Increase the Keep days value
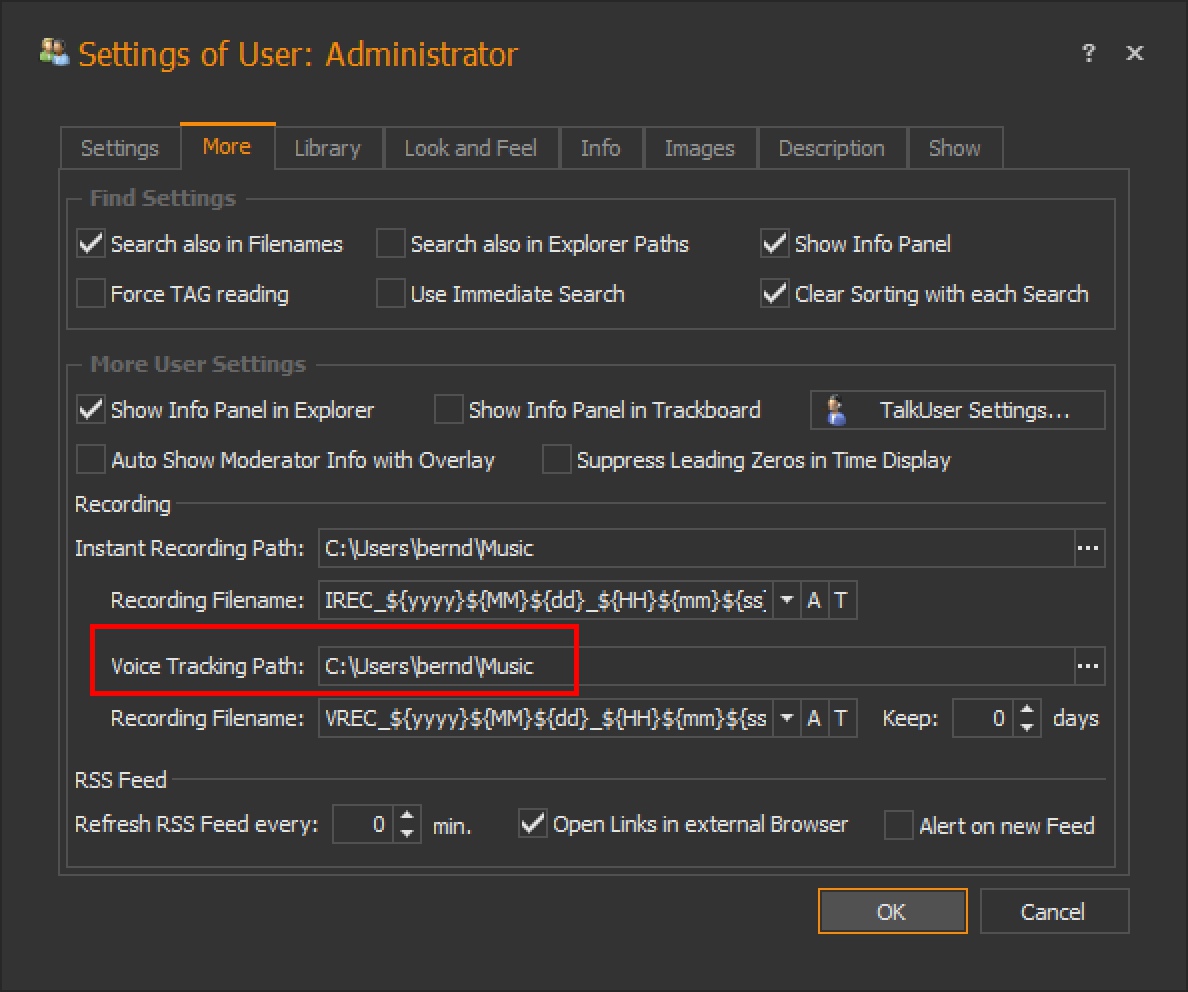The image size is (1188, 992). click(1027, 710)
